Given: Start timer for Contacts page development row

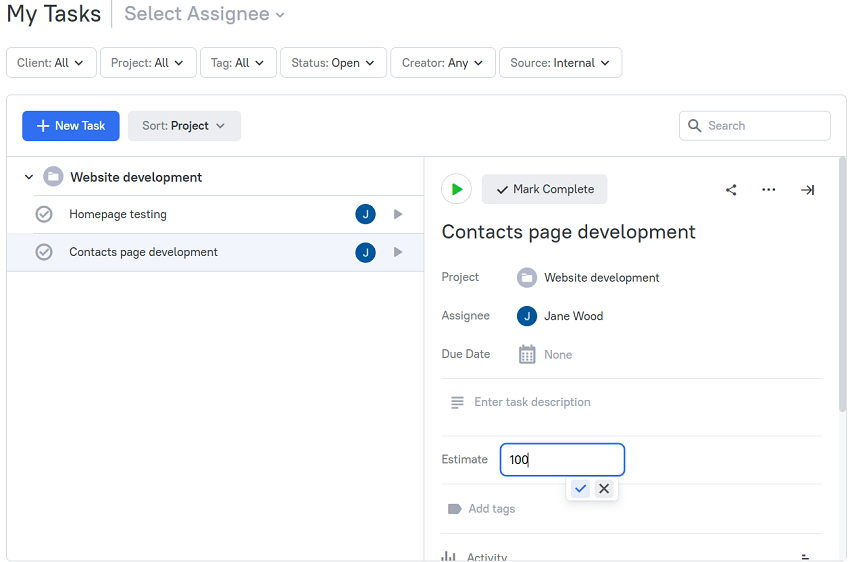Looking at the screenshot, I should click(398, 252).
